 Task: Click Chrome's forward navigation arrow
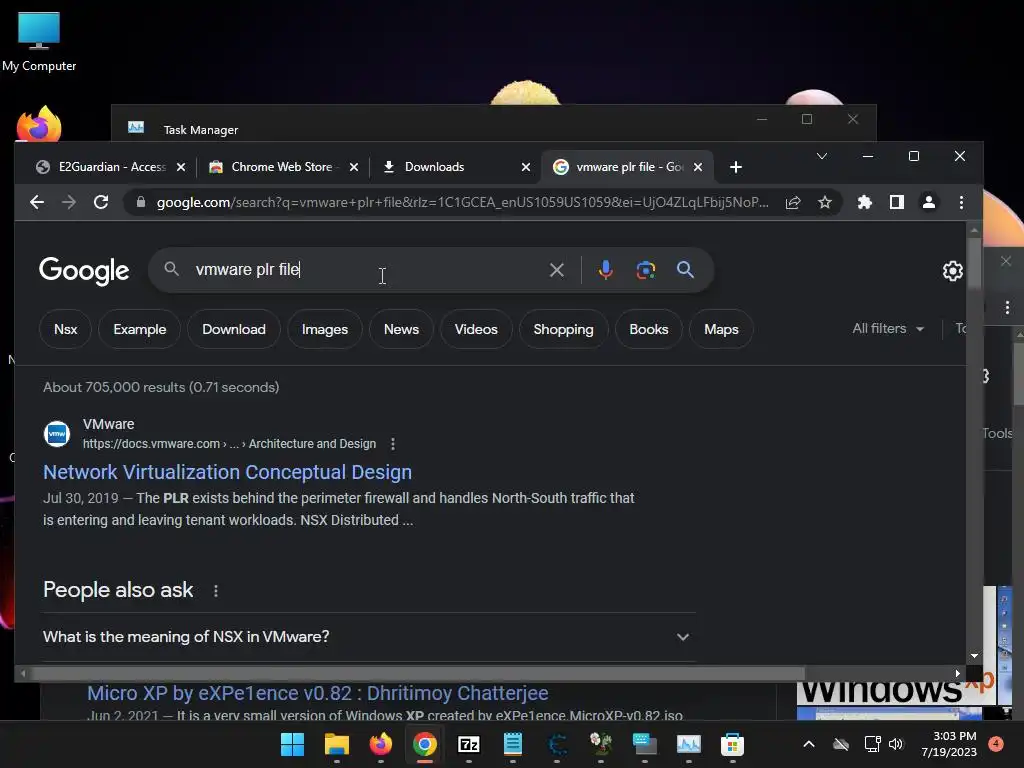tap(69, 202)
